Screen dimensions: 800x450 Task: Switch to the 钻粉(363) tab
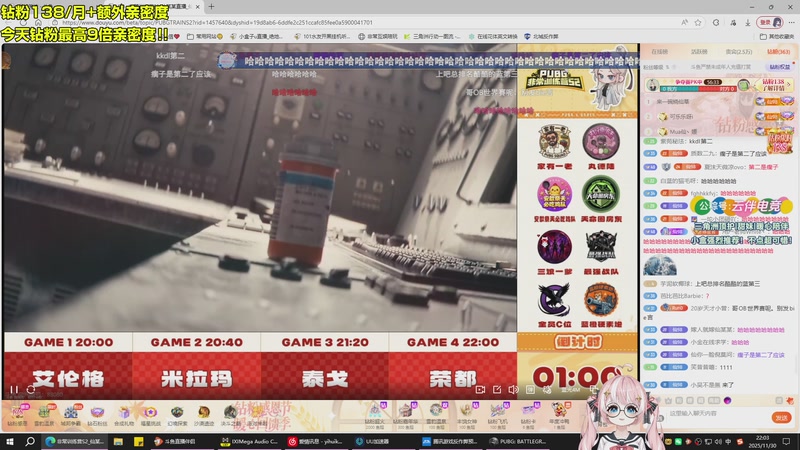[779, 52]
